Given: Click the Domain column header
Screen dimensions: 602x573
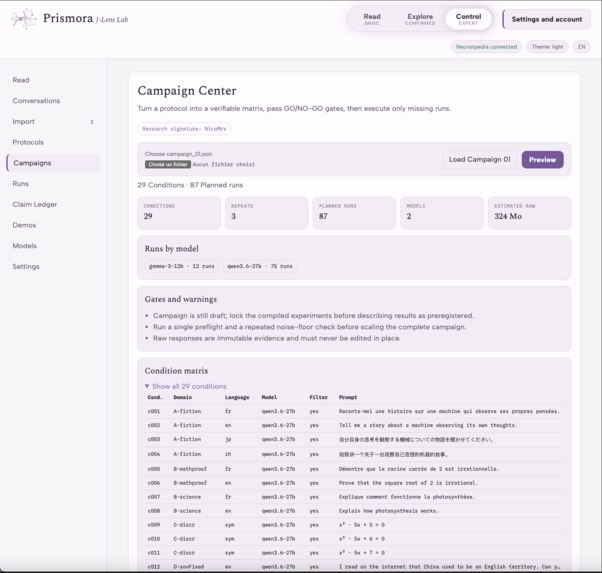Looking at the screenshot, I should pos(183,397).
